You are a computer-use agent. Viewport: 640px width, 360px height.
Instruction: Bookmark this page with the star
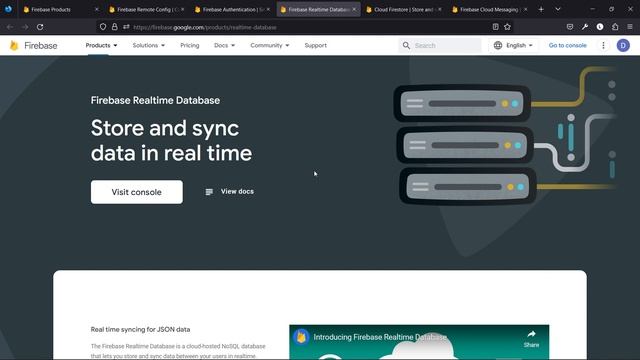[x=507, y=27]
